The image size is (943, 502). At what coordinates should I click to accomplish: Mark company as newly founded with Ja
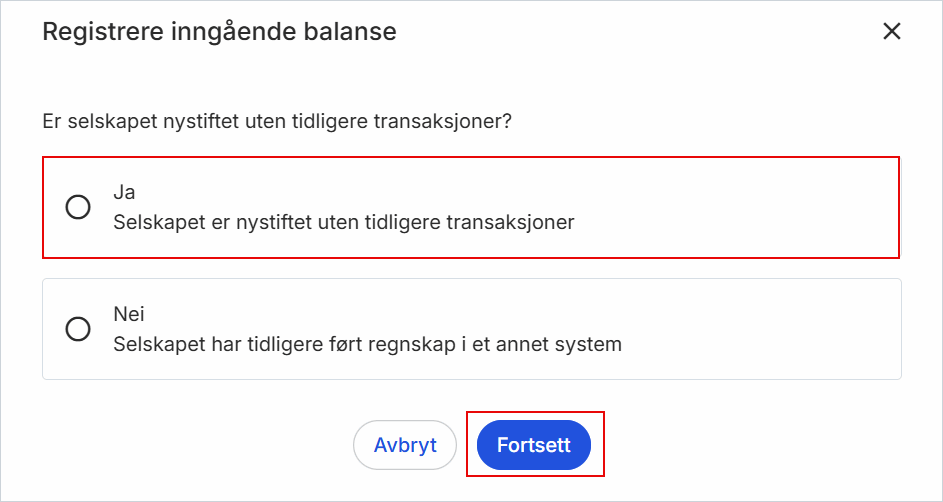(78, 207)
